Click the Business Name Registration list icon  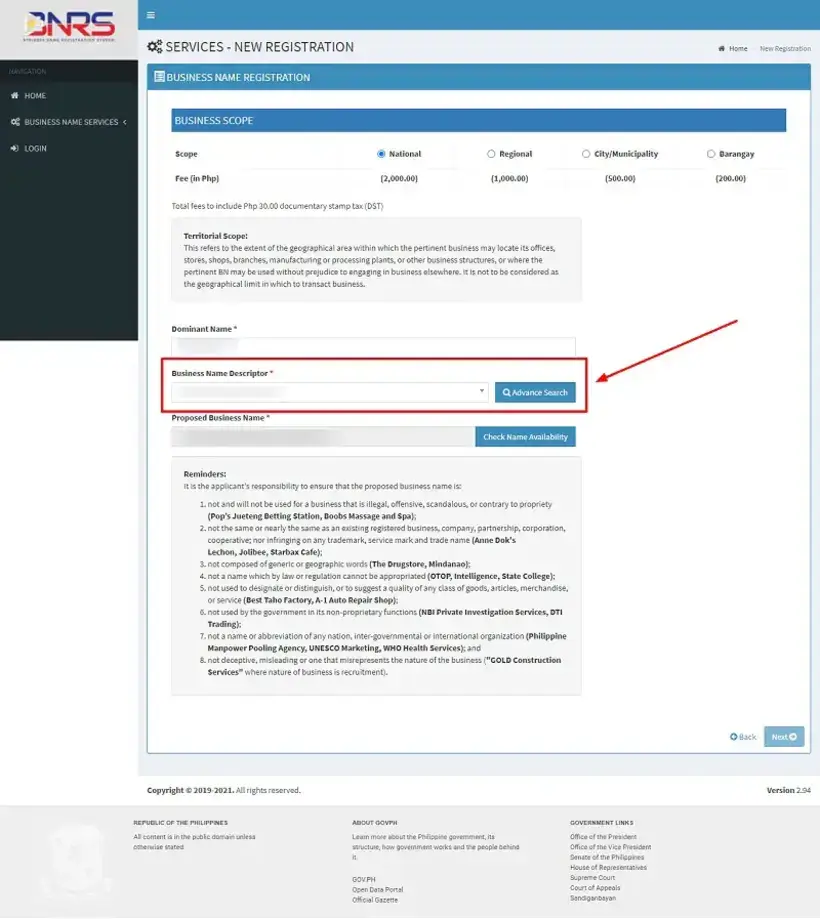pos(159,77)
